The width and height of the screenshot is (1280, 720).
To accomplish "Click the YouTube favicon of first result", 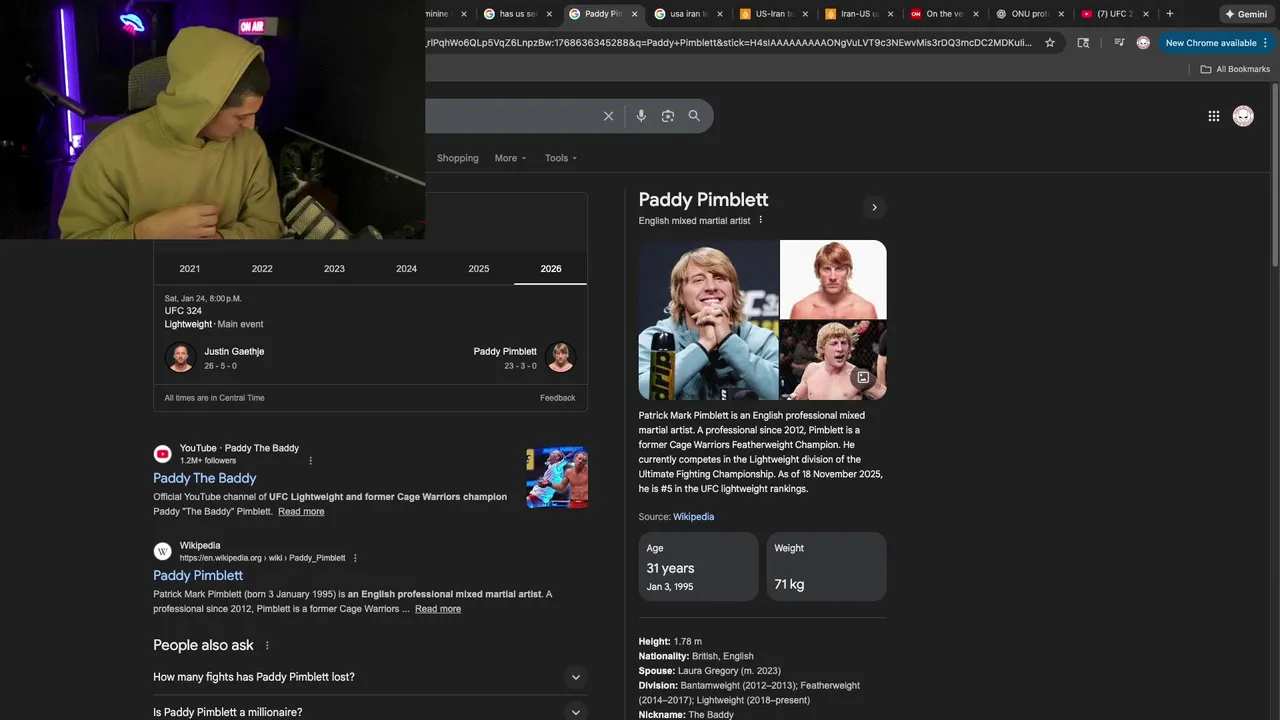I will pos(162,454).
